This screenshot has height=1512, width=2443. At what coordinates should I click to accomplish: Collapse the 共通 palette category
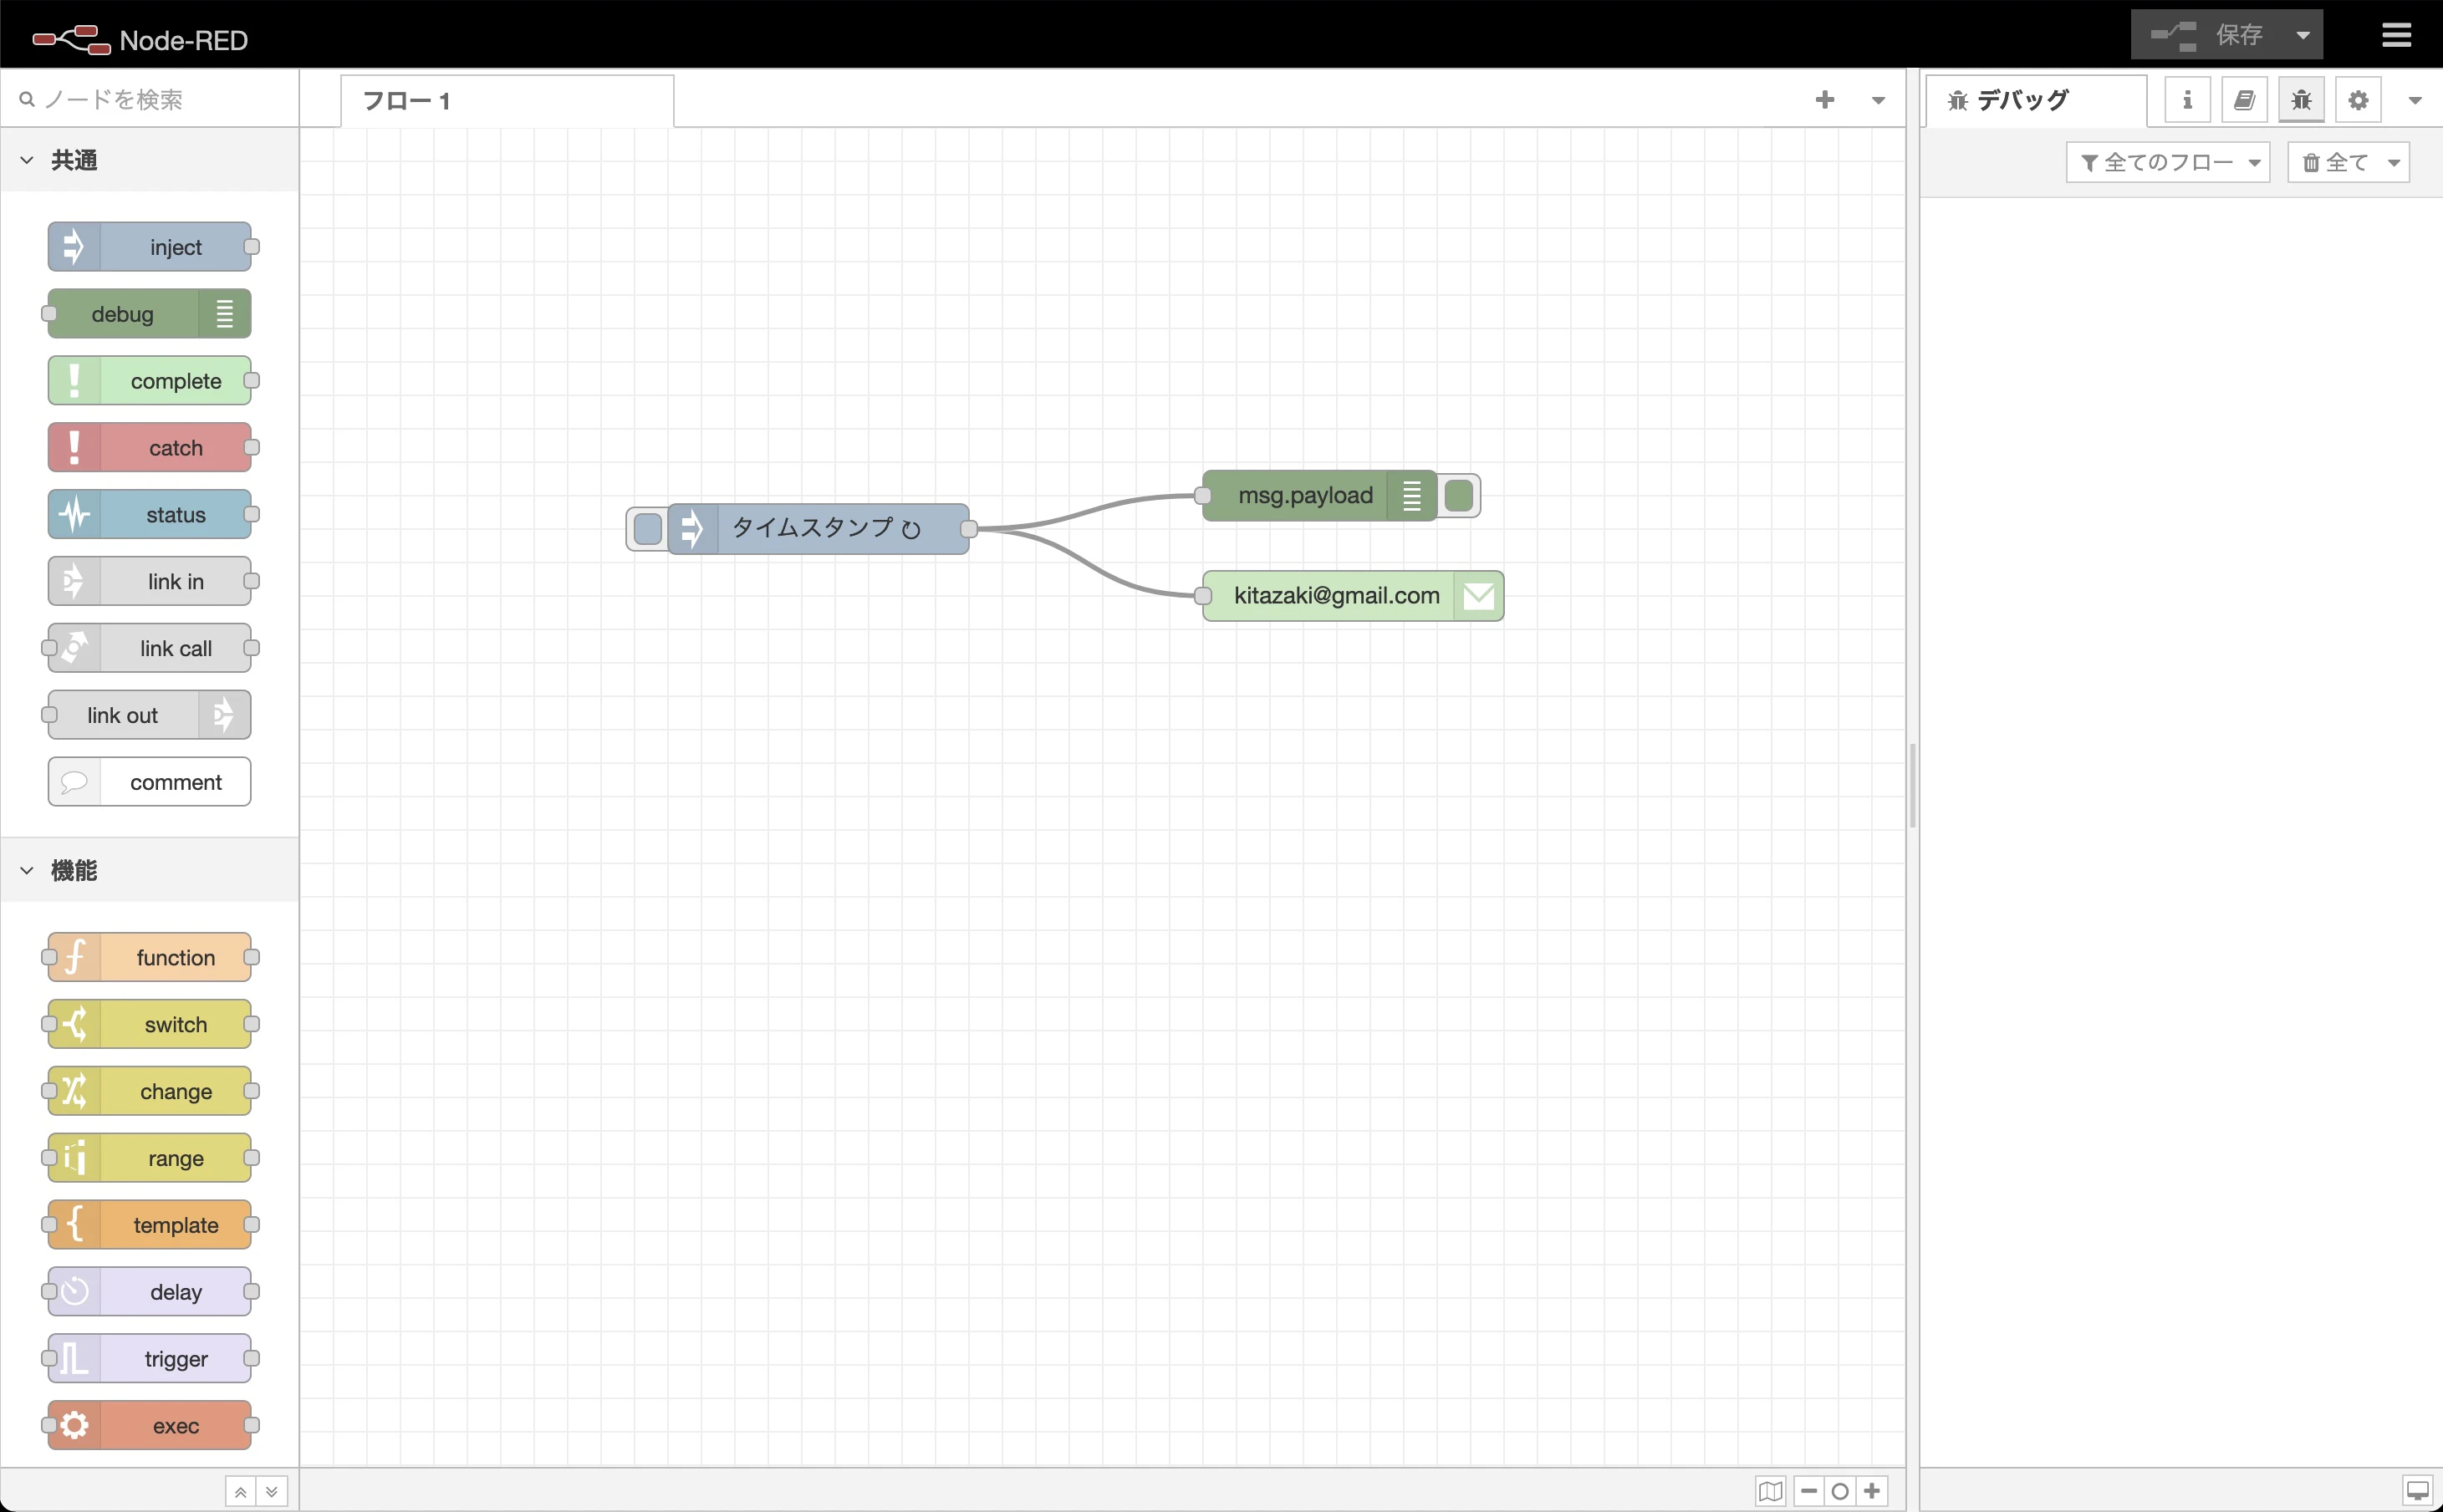(150, 160)
